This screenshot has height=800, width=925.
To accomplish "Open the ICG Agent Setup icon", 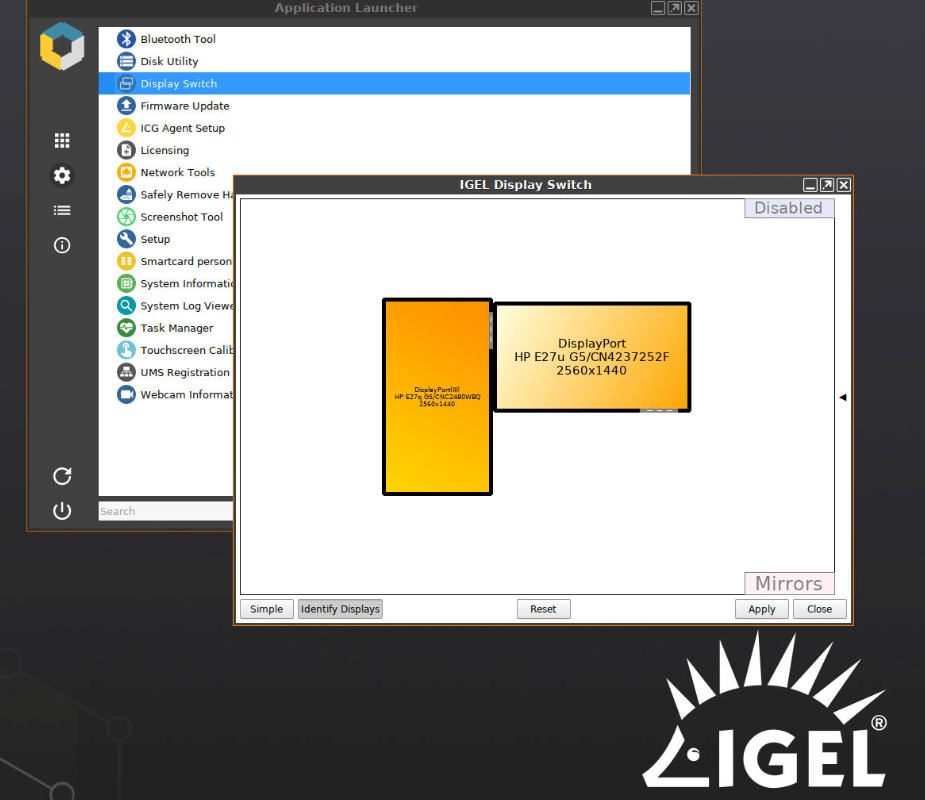I will (126, 128).
